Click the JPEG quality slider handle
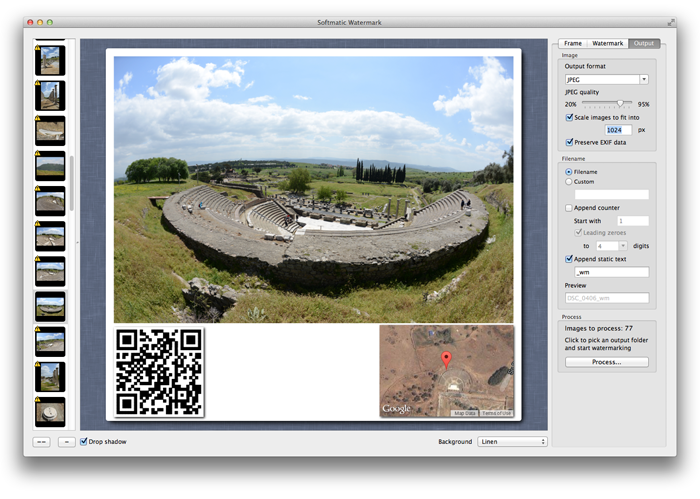This screenshot has width=700, height=499. (x=620, y=104)
